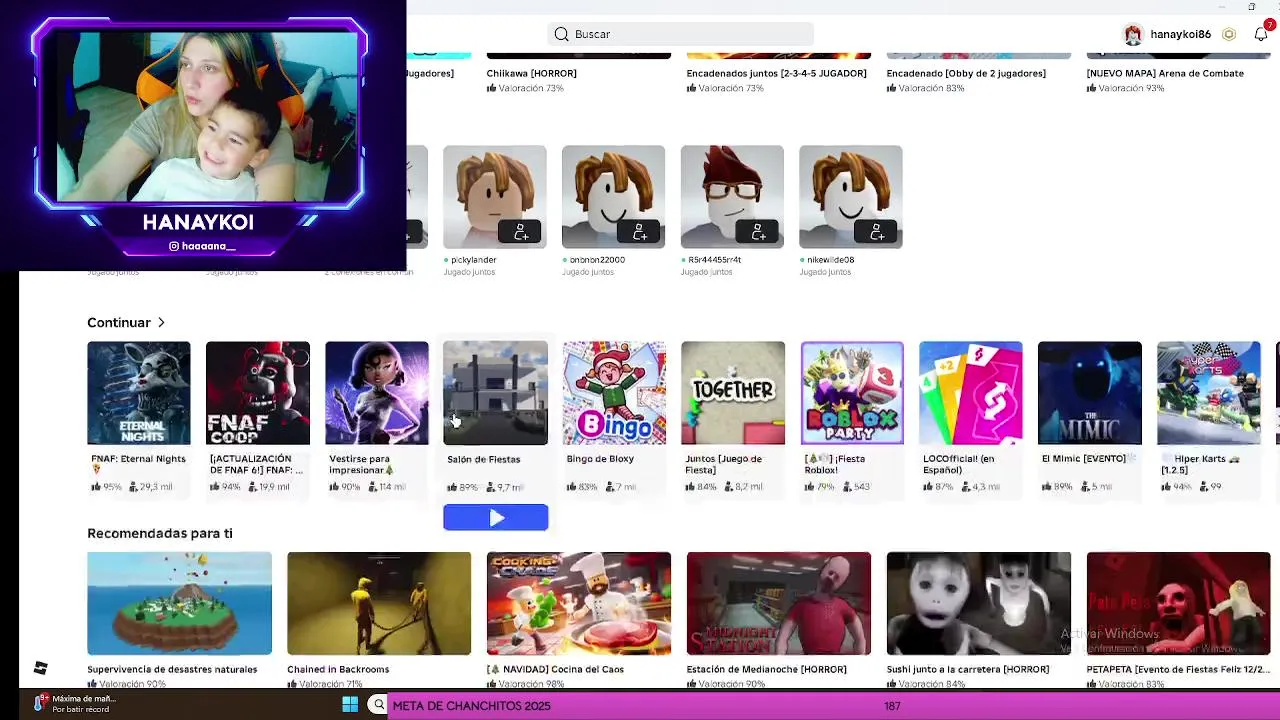Open the Cocina del Caos thumbnail
This screenshot has width=1280, height=720.
(579, 604)
